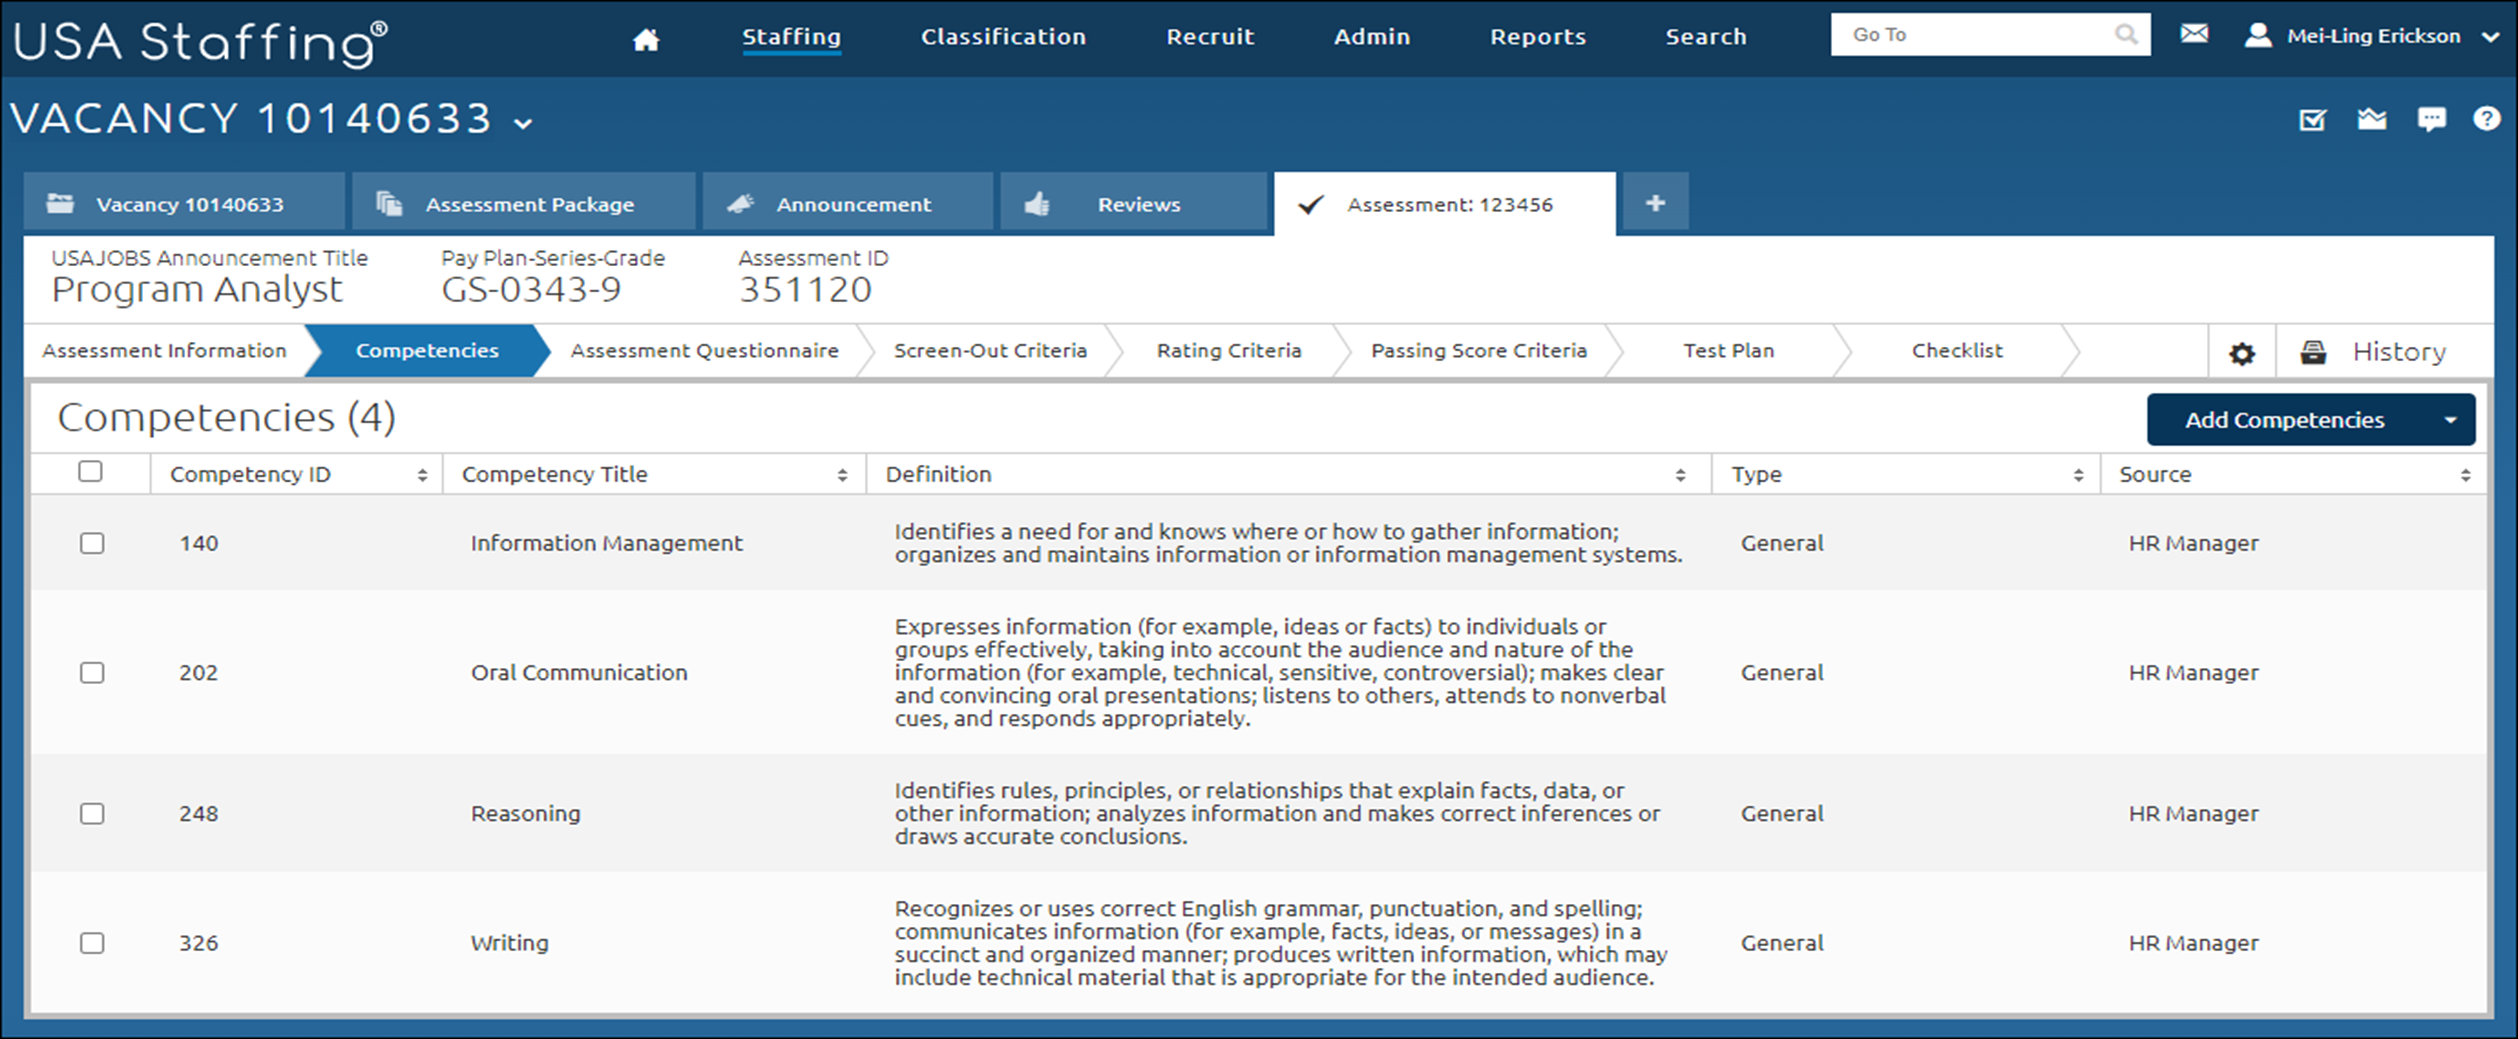The height and width of the screenshot is (1039, 2518).
Task: Go to Assessment Information step
Action: tap(164, 351)
